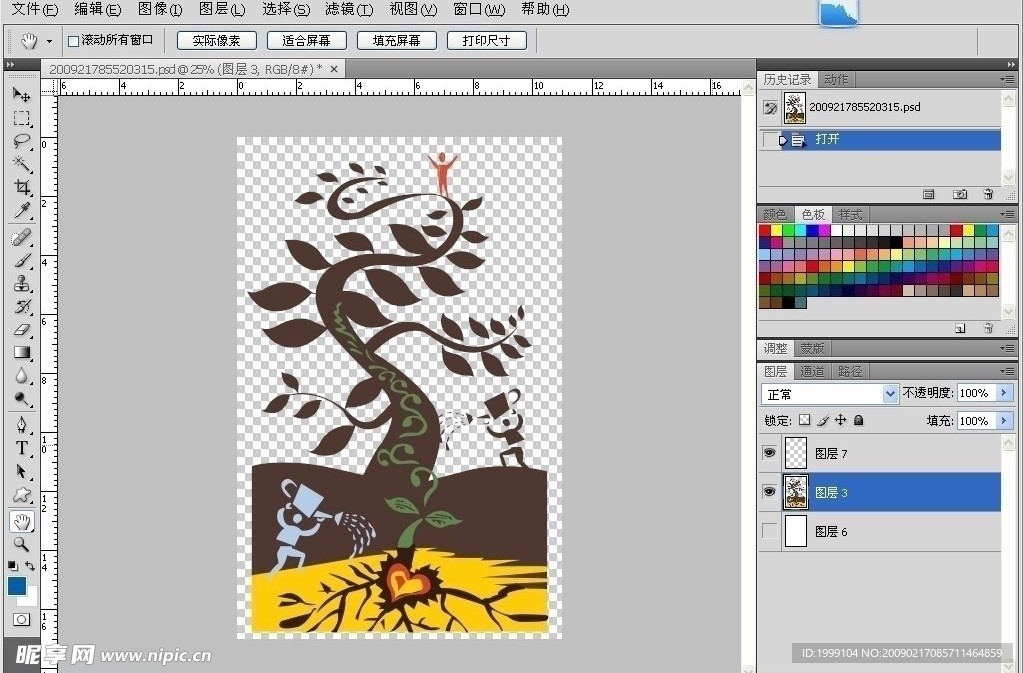The width and height of the screenshot is (1023, 673).
Task: Open the 填充 fill slider arrow
Action: pos(1005,421)
